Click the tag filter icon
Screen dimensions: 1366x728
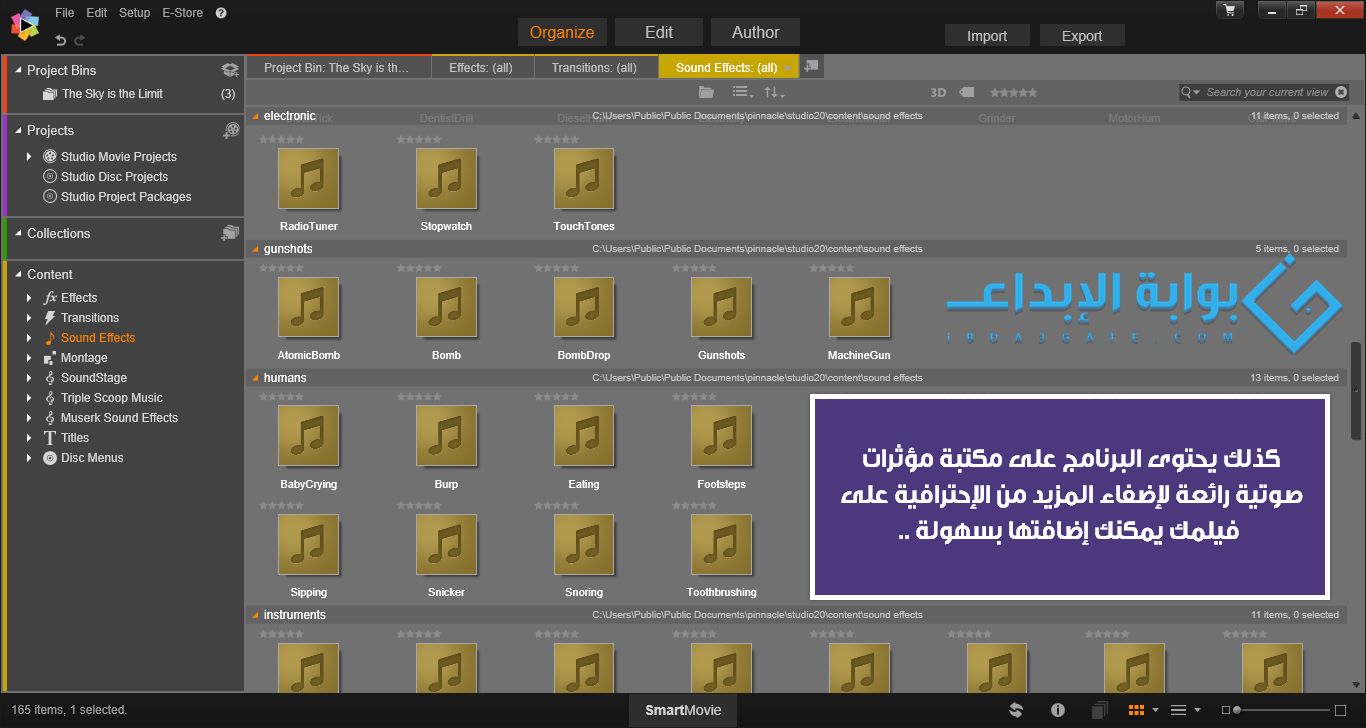pos(966,92)
